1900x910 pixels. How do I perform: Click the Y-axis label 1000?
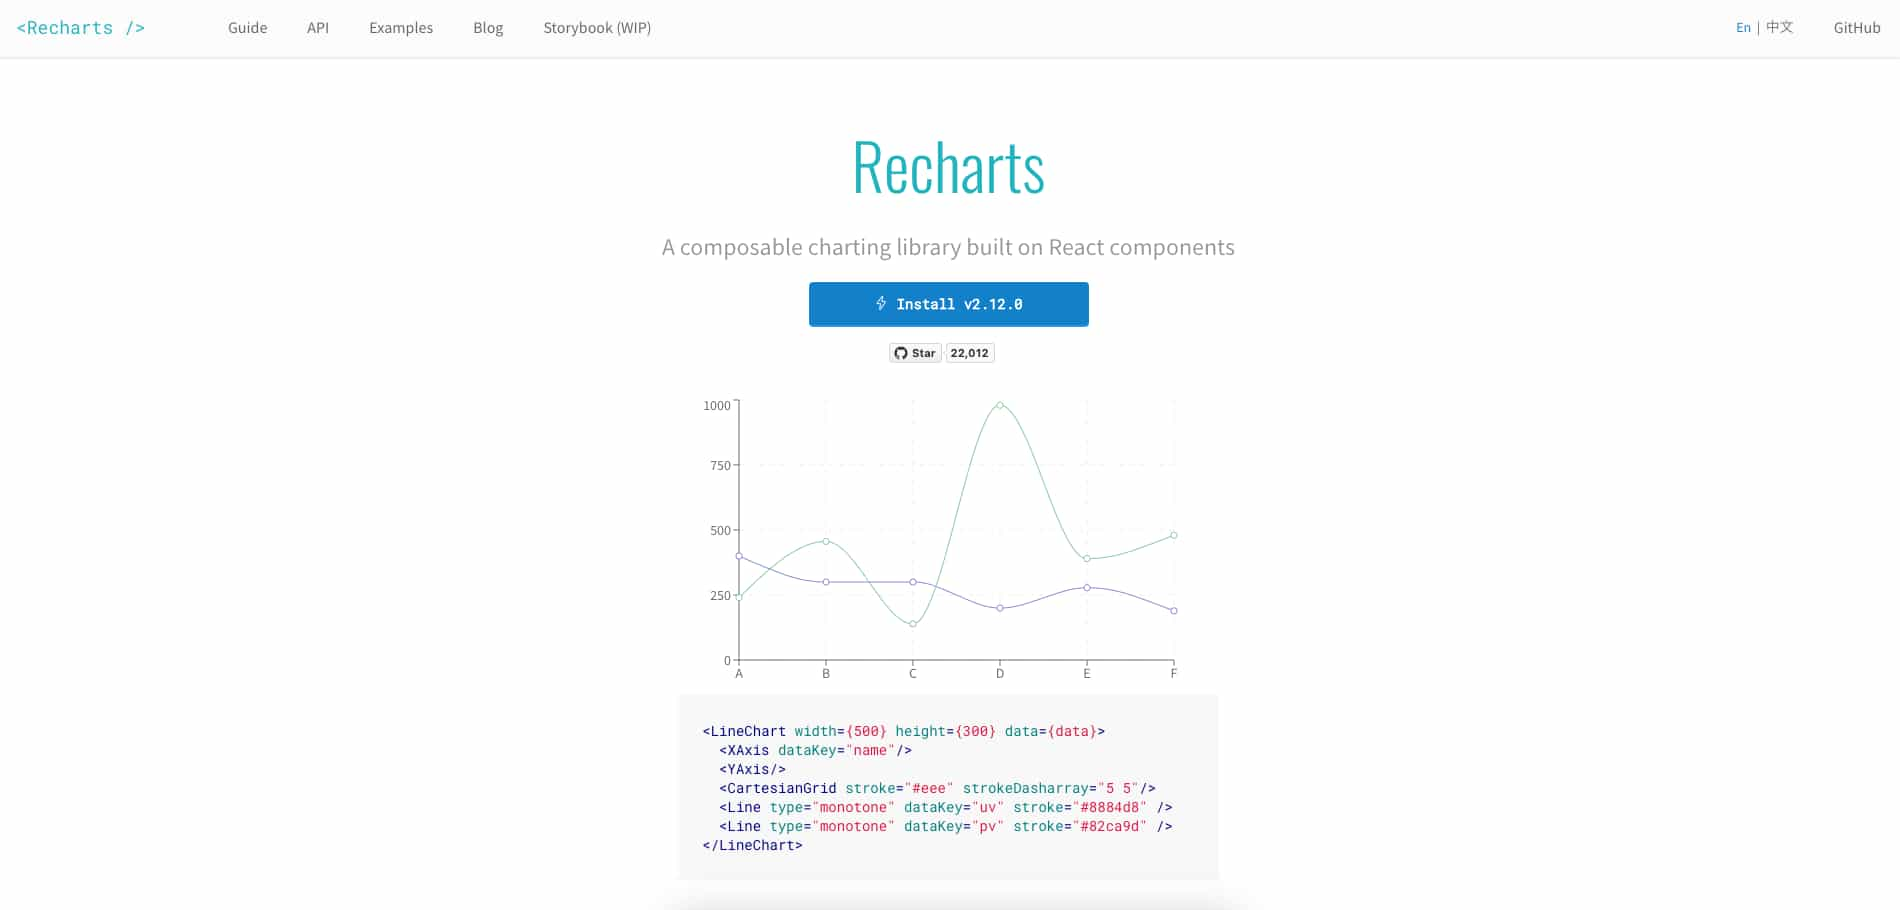click(717, 405)
